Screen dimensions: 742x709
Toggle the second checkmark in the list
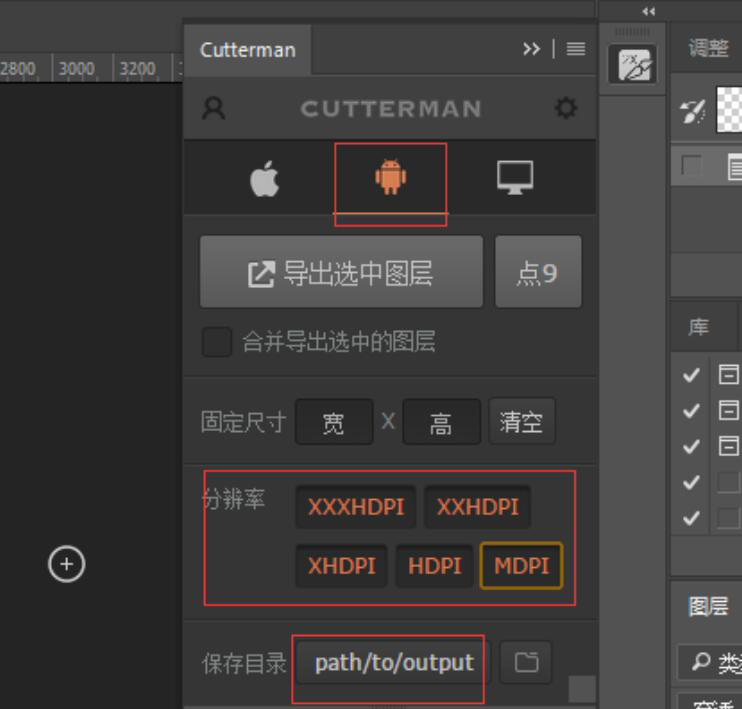click(x=691, y=411)
